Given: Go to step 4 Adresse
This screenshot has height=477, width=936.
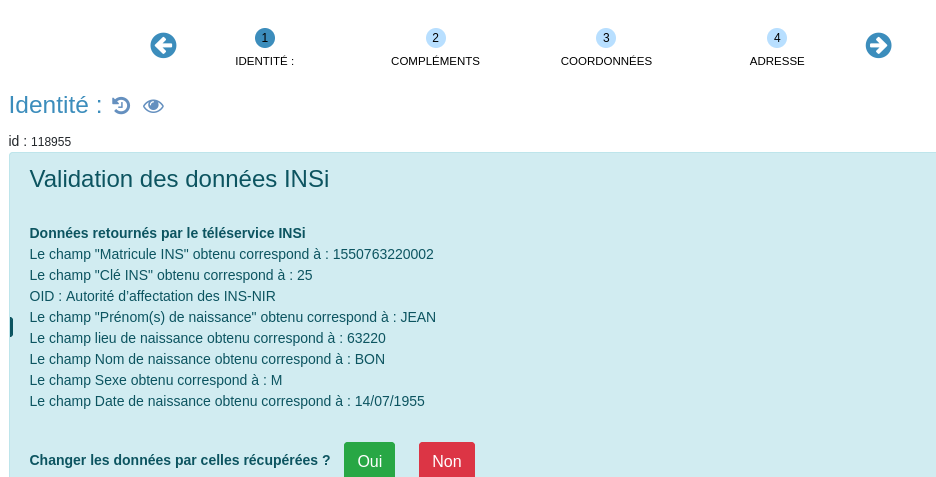Looking at the screenshot, I should coord(777,47).
